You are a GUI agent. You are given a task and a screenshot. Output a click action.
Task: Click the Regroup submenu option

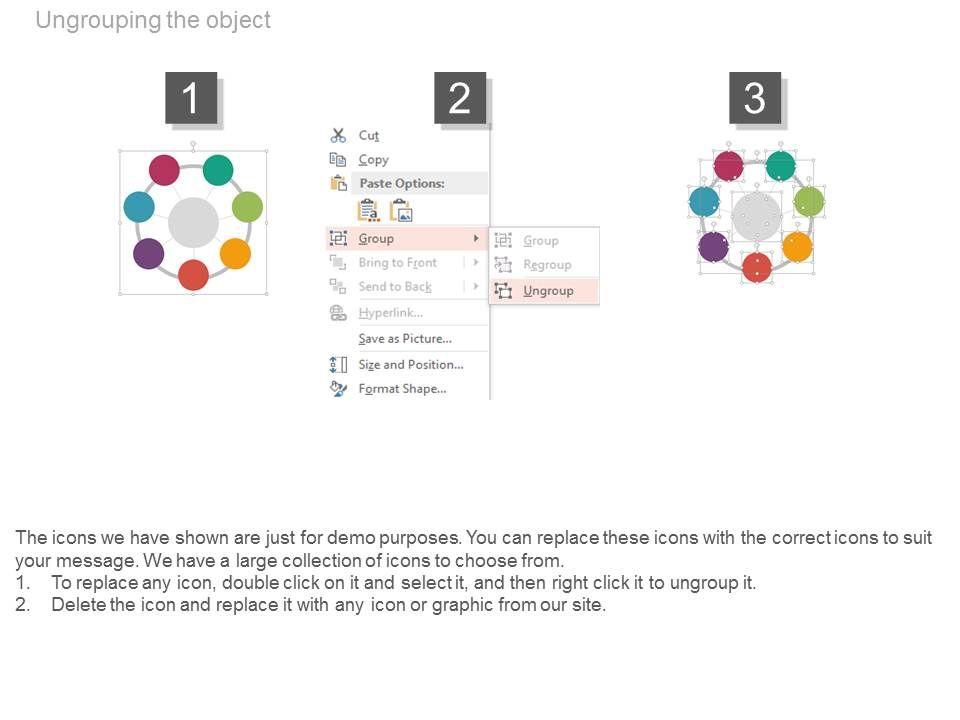pyautogui.click(x=547, y=265)
